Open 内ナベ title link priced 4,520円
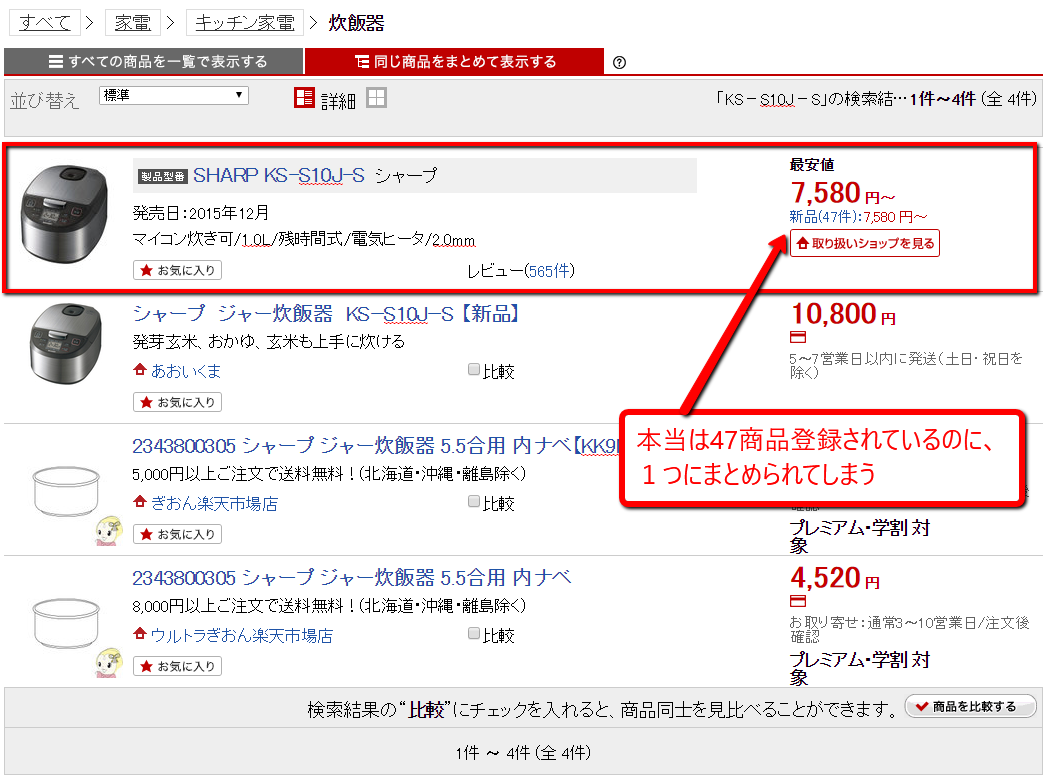1048x780 pixels. (x=352, y=577)
